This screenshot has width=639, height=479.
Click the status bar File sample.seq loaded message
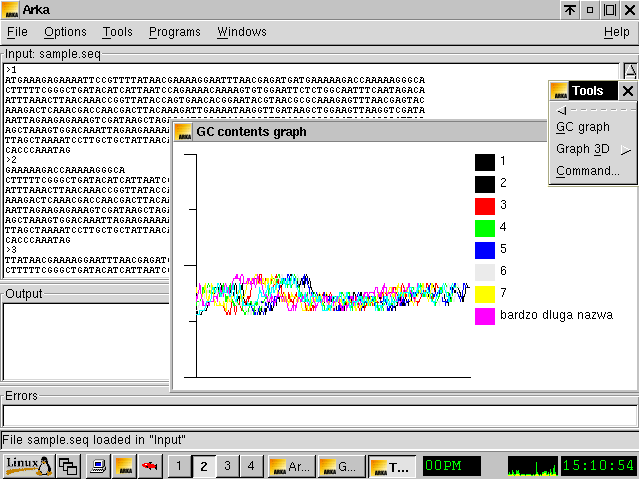94,440
